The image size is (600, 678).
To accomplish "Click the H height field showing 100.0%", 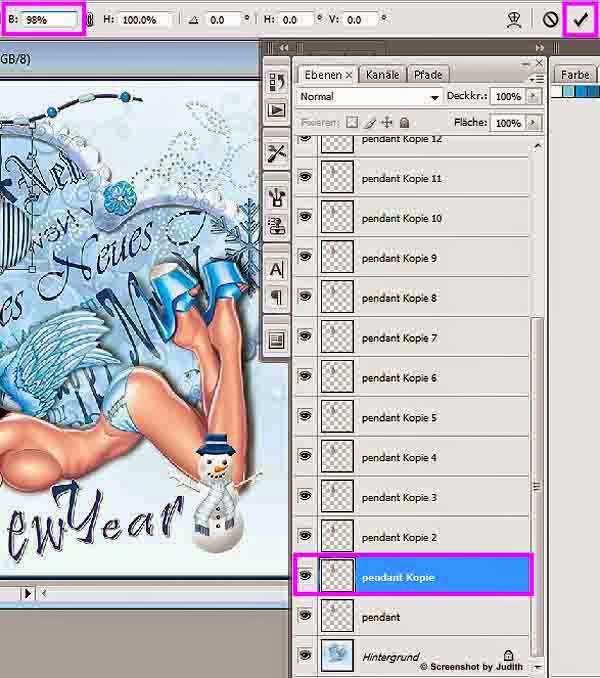I will click(146, 20).
